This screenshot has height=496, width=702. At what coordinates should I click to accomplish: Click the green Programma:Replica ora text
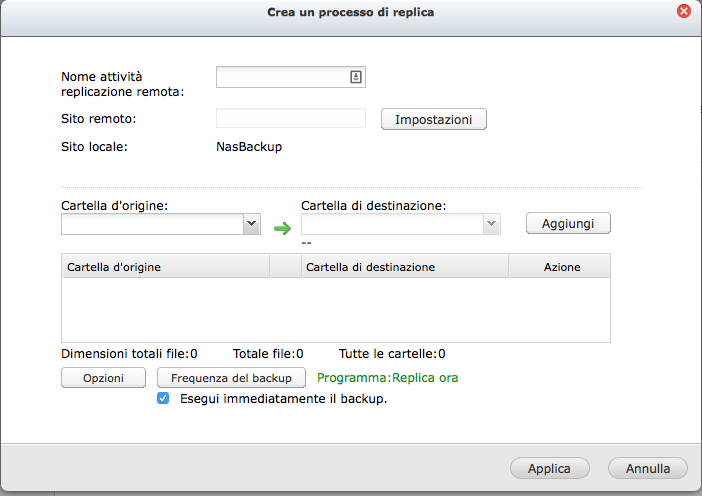click(x=387, y=378)
